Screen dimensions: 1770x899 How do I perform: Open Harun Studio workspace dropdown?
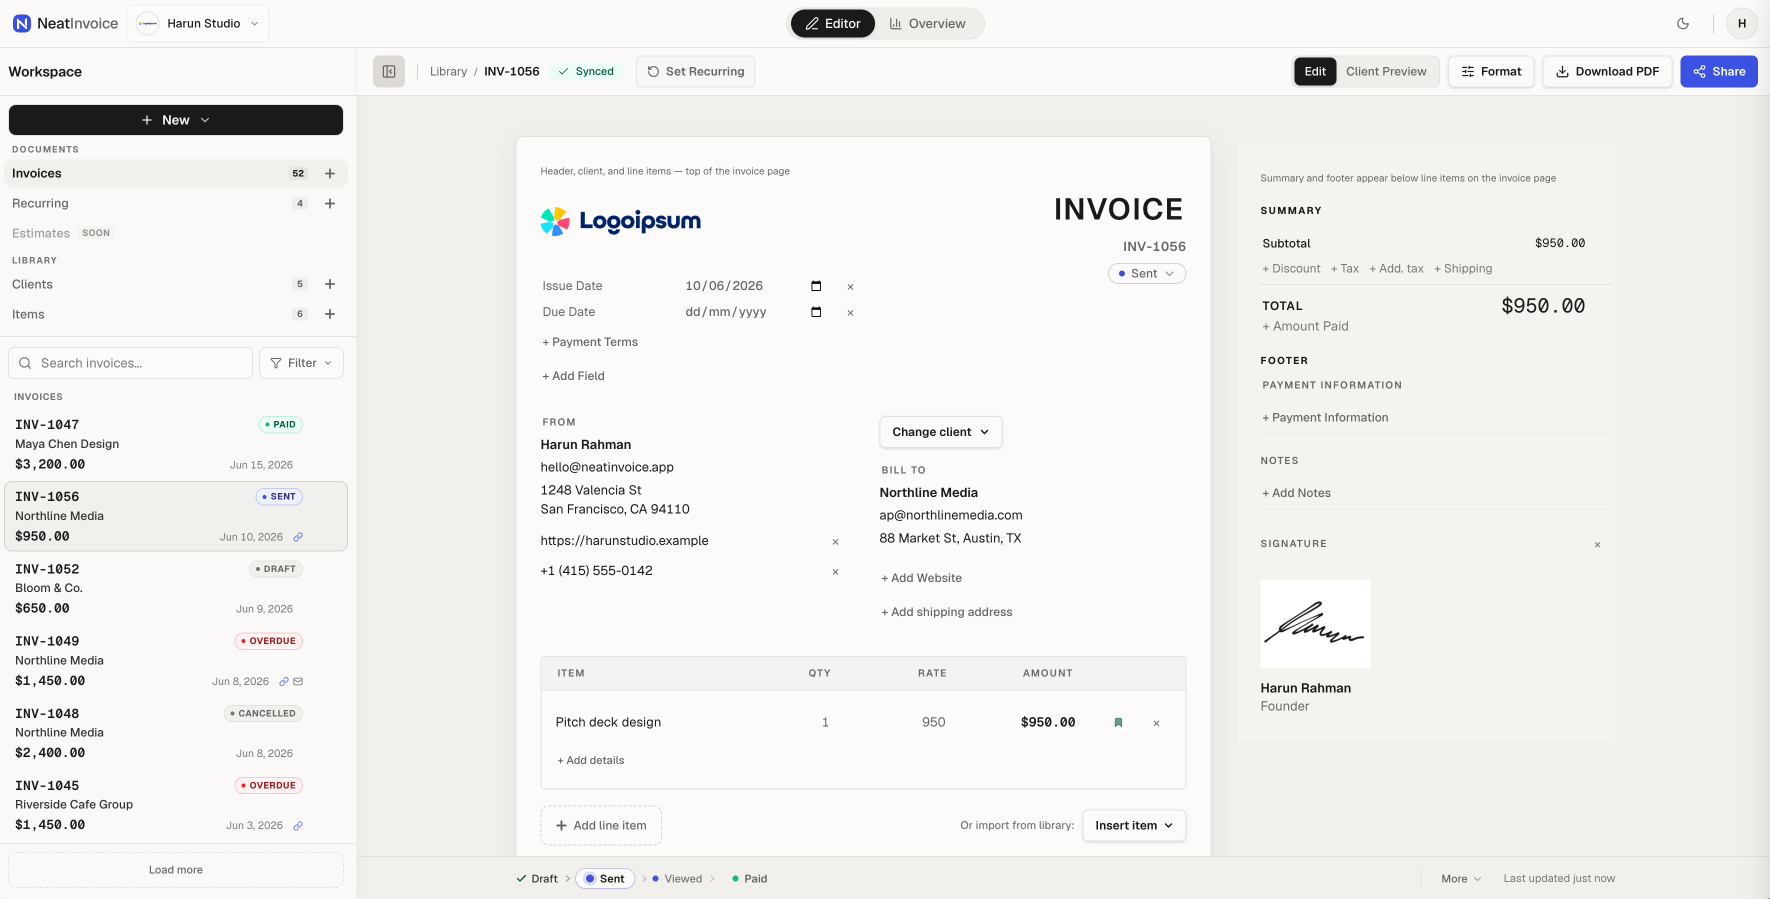point(198,23)
